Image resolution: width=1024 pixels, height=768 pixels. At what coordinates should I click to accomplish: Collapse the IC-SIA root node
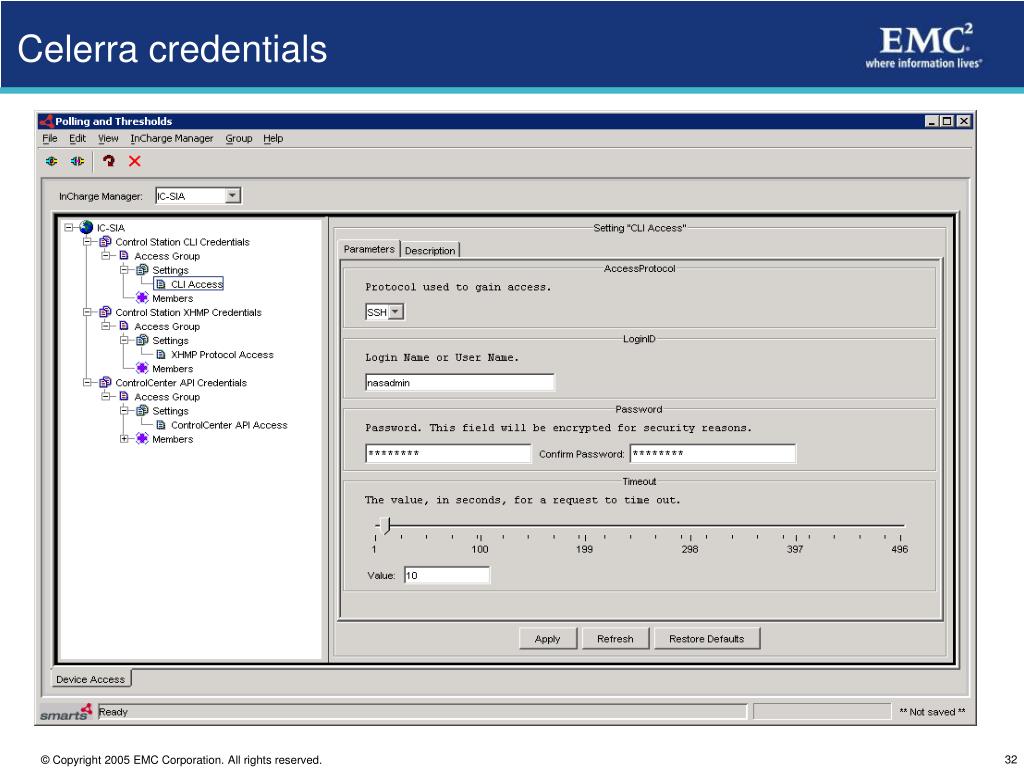(69, 227)
